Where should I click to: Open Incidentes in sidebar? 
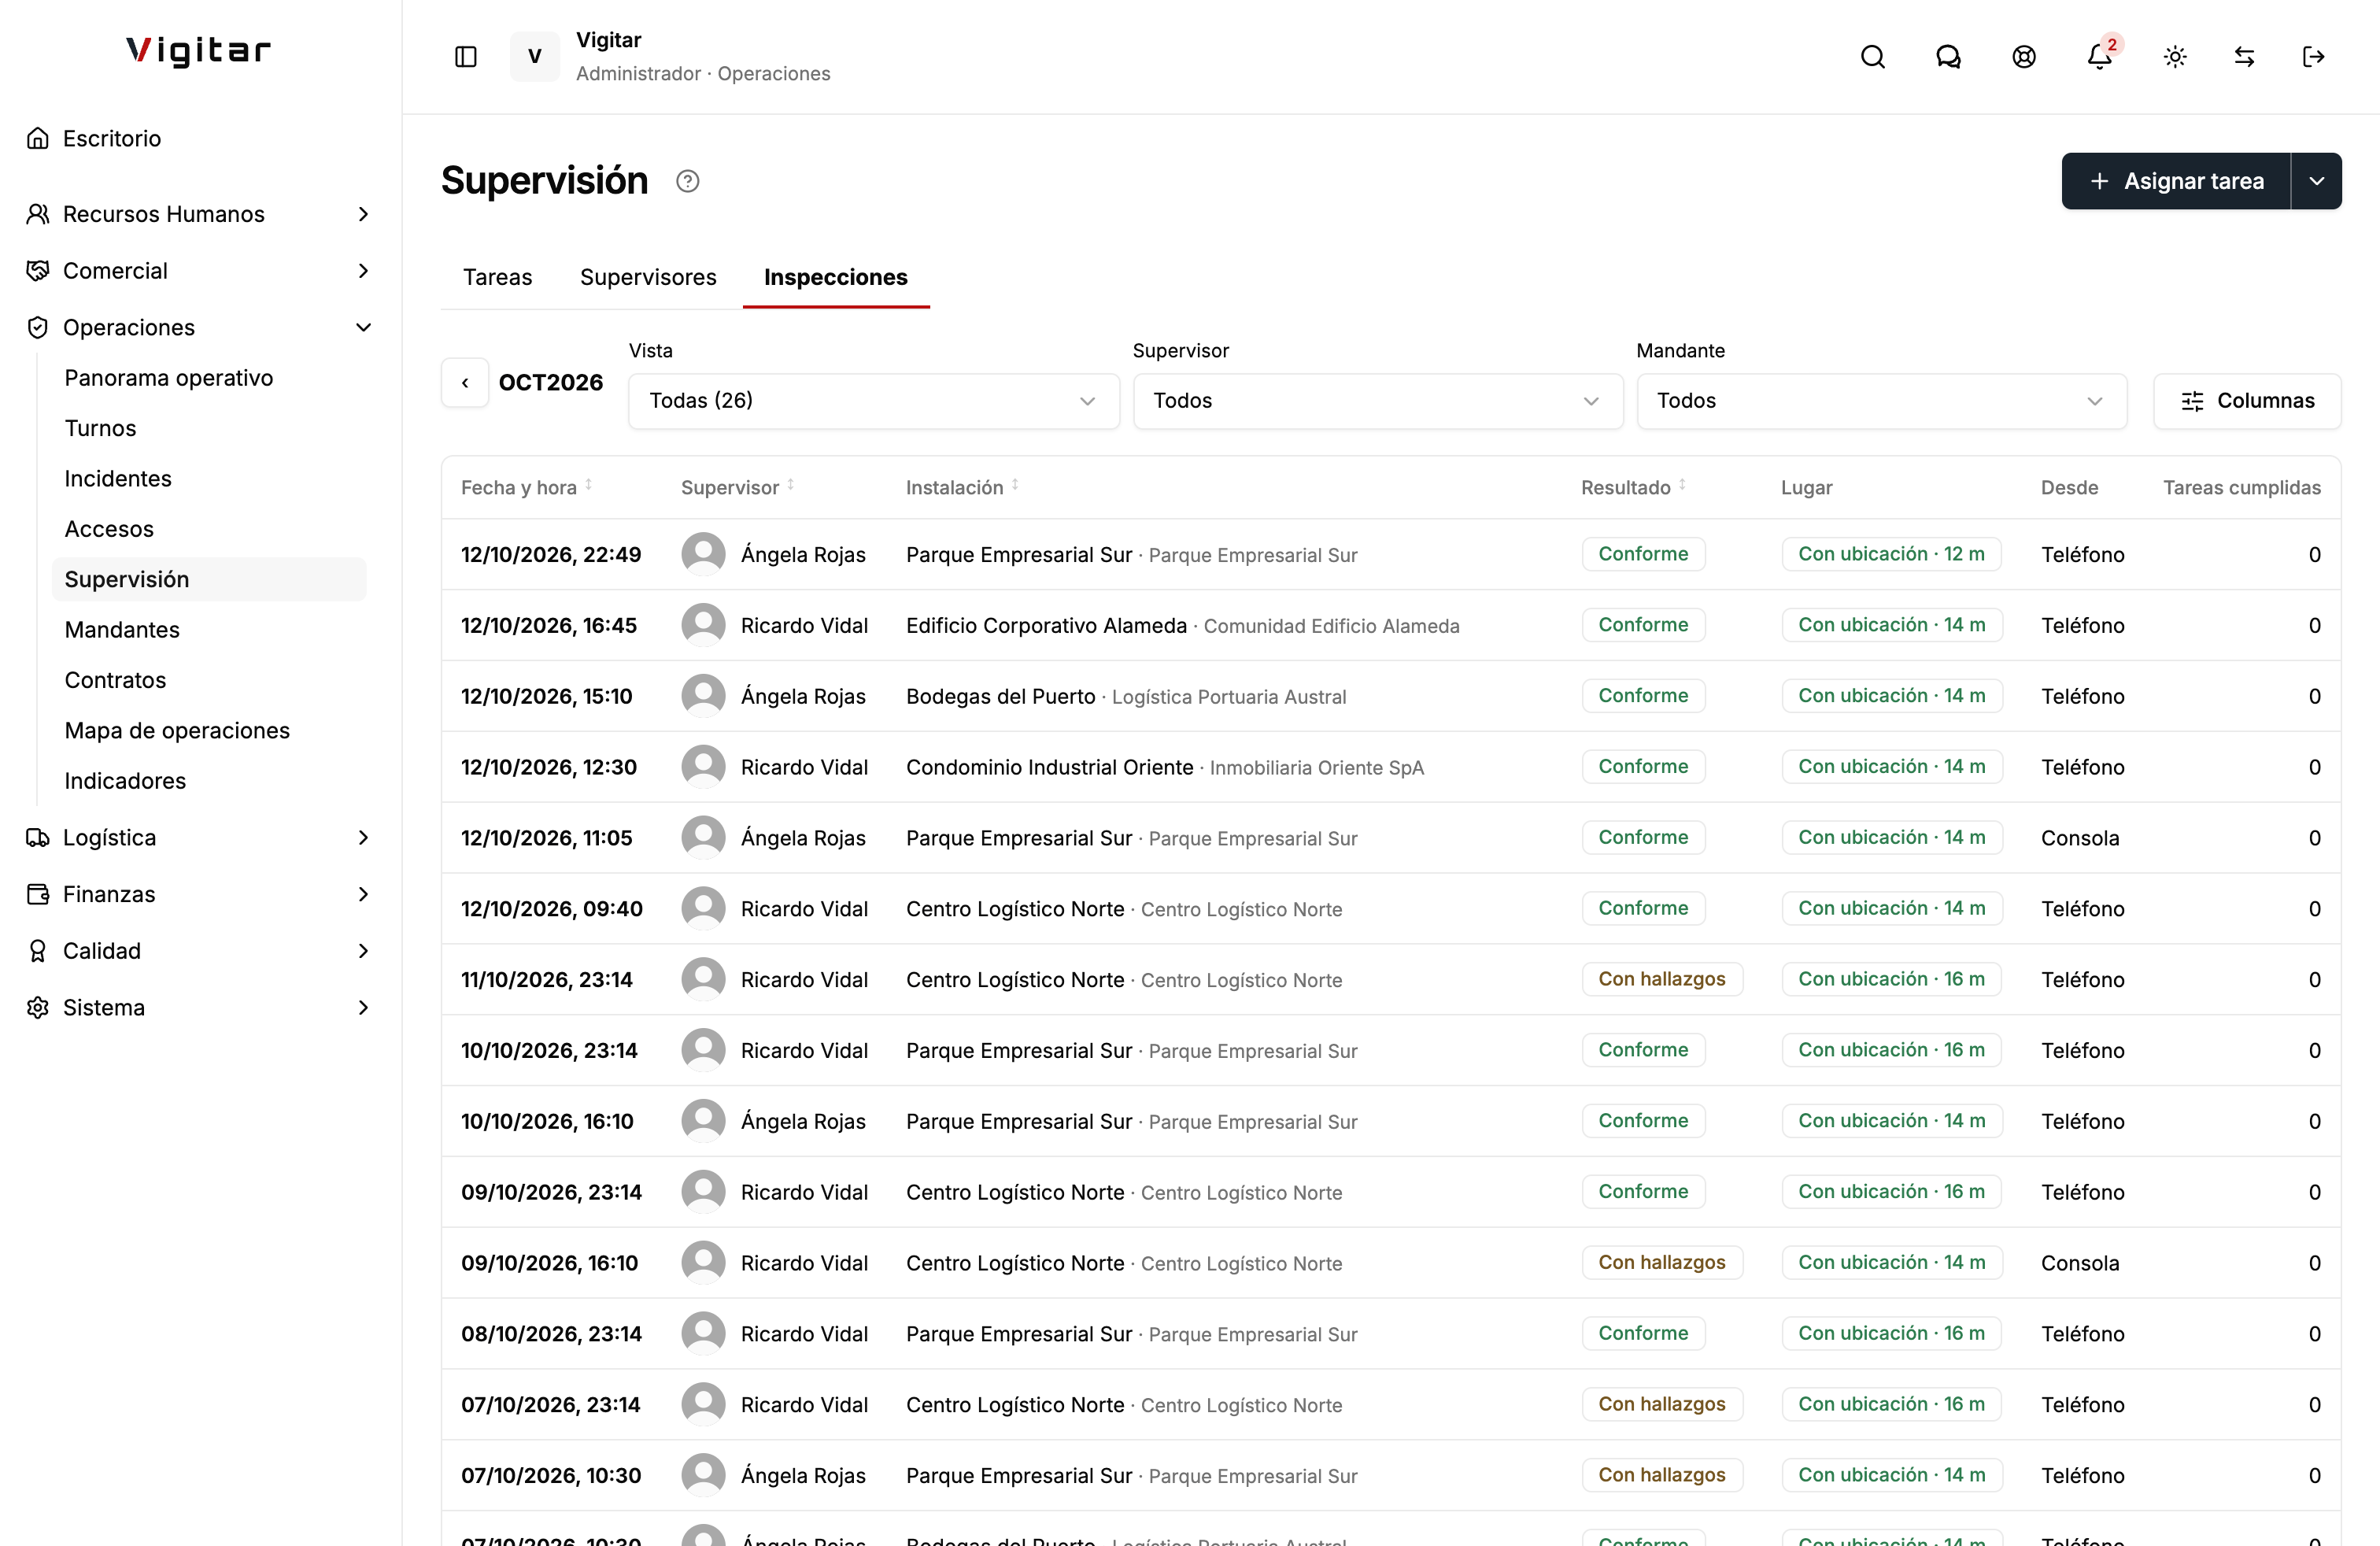coord(210,479)
